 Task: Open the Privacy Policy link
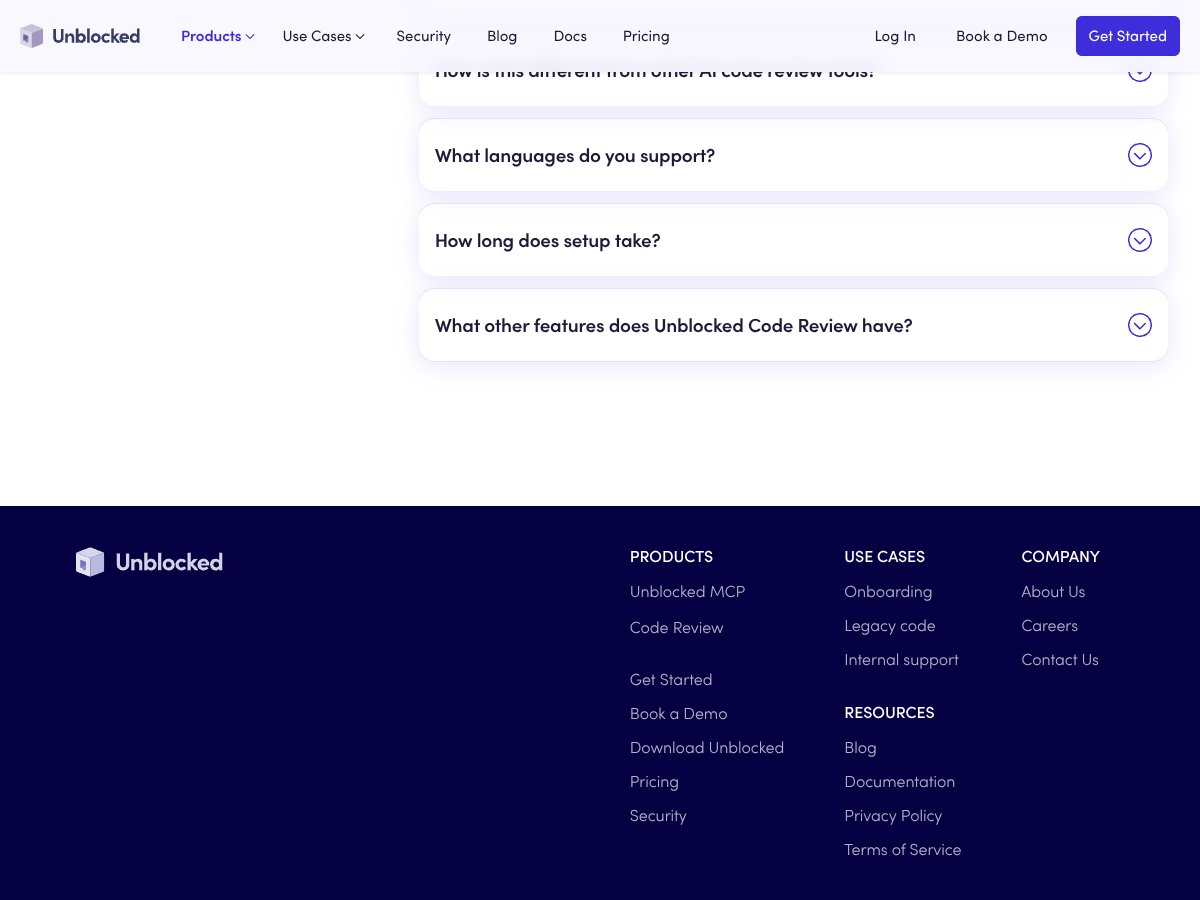click(893, 815)
